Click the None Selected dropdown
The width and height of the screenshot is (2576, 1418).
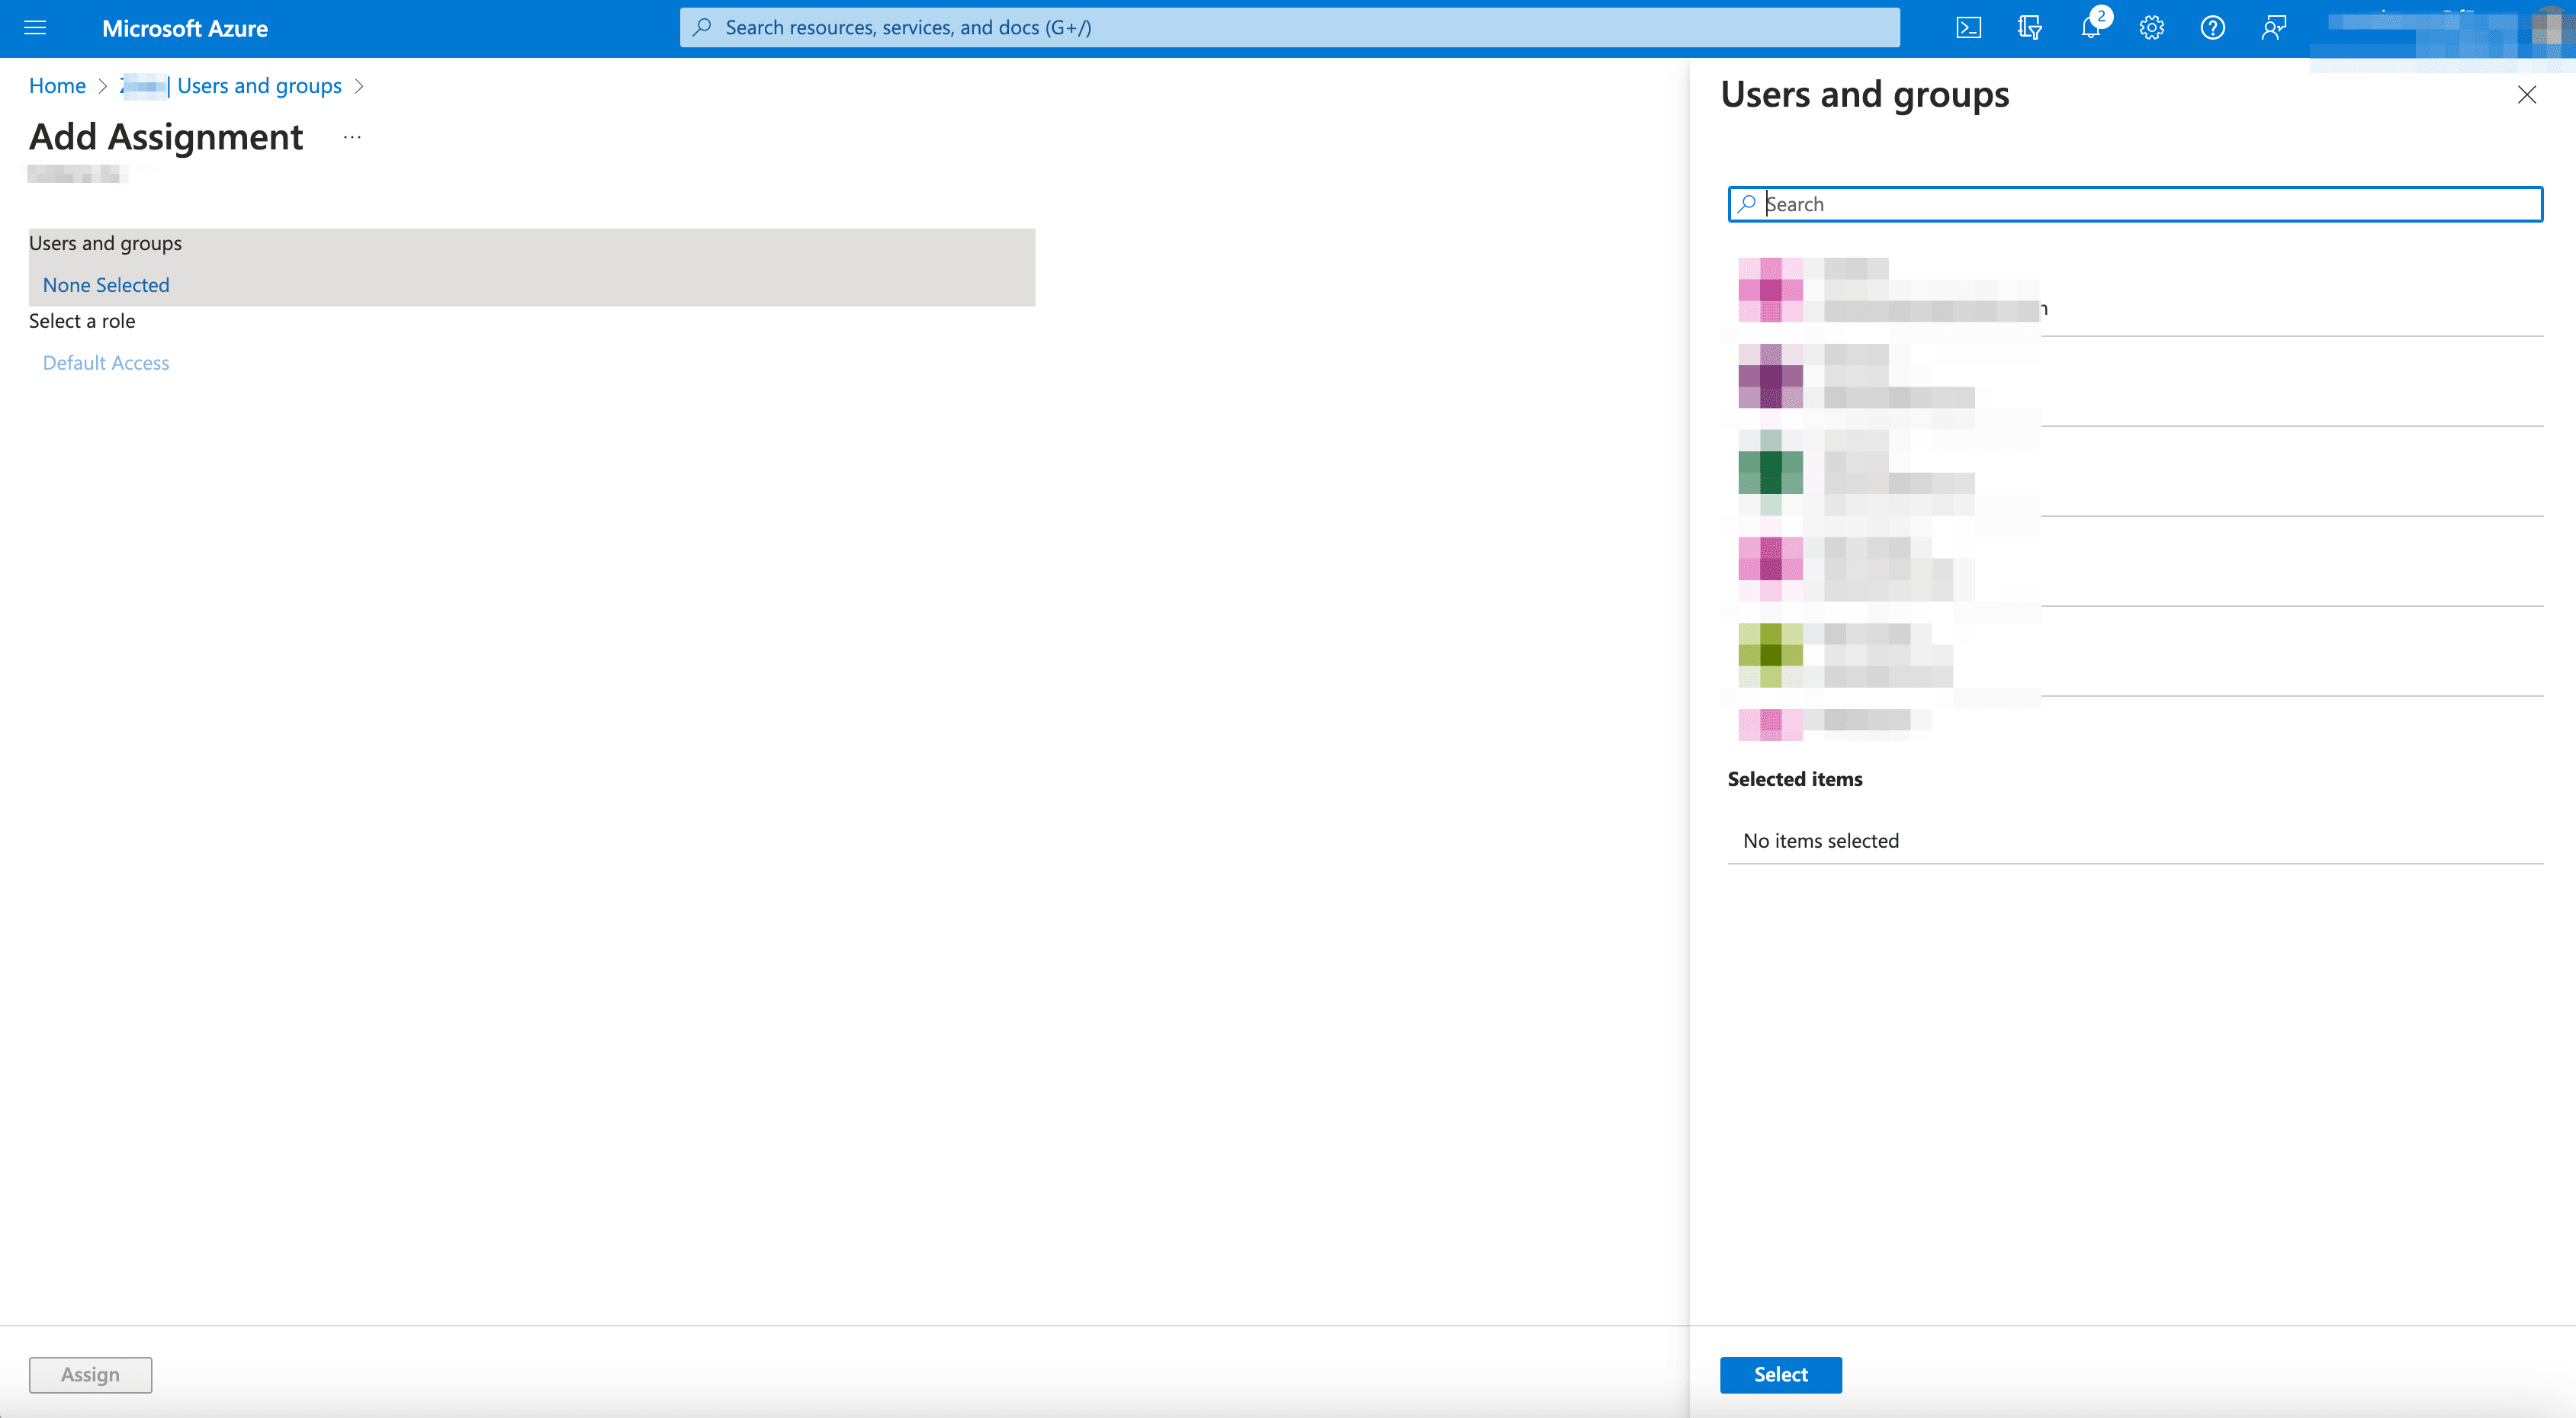pyautogui.click(x=104, y=284)
